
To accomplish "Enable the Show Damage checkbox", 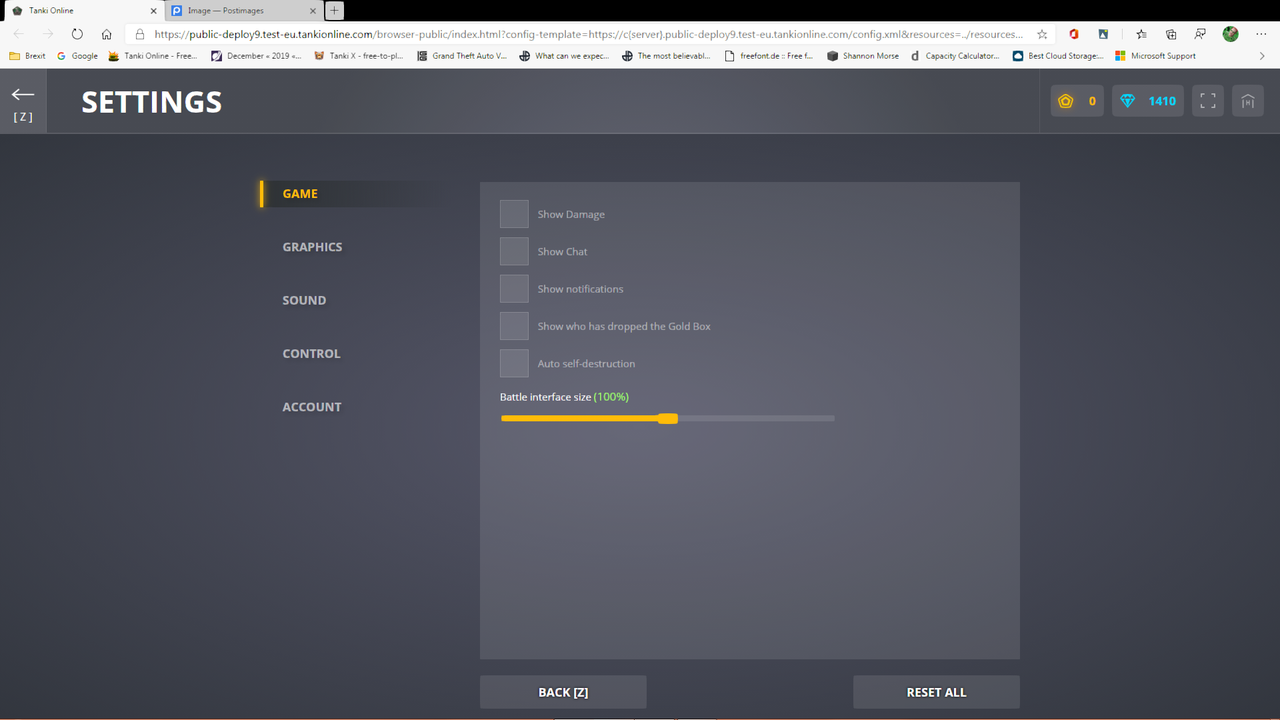I will pyautogui.click(x=514, y=214).
